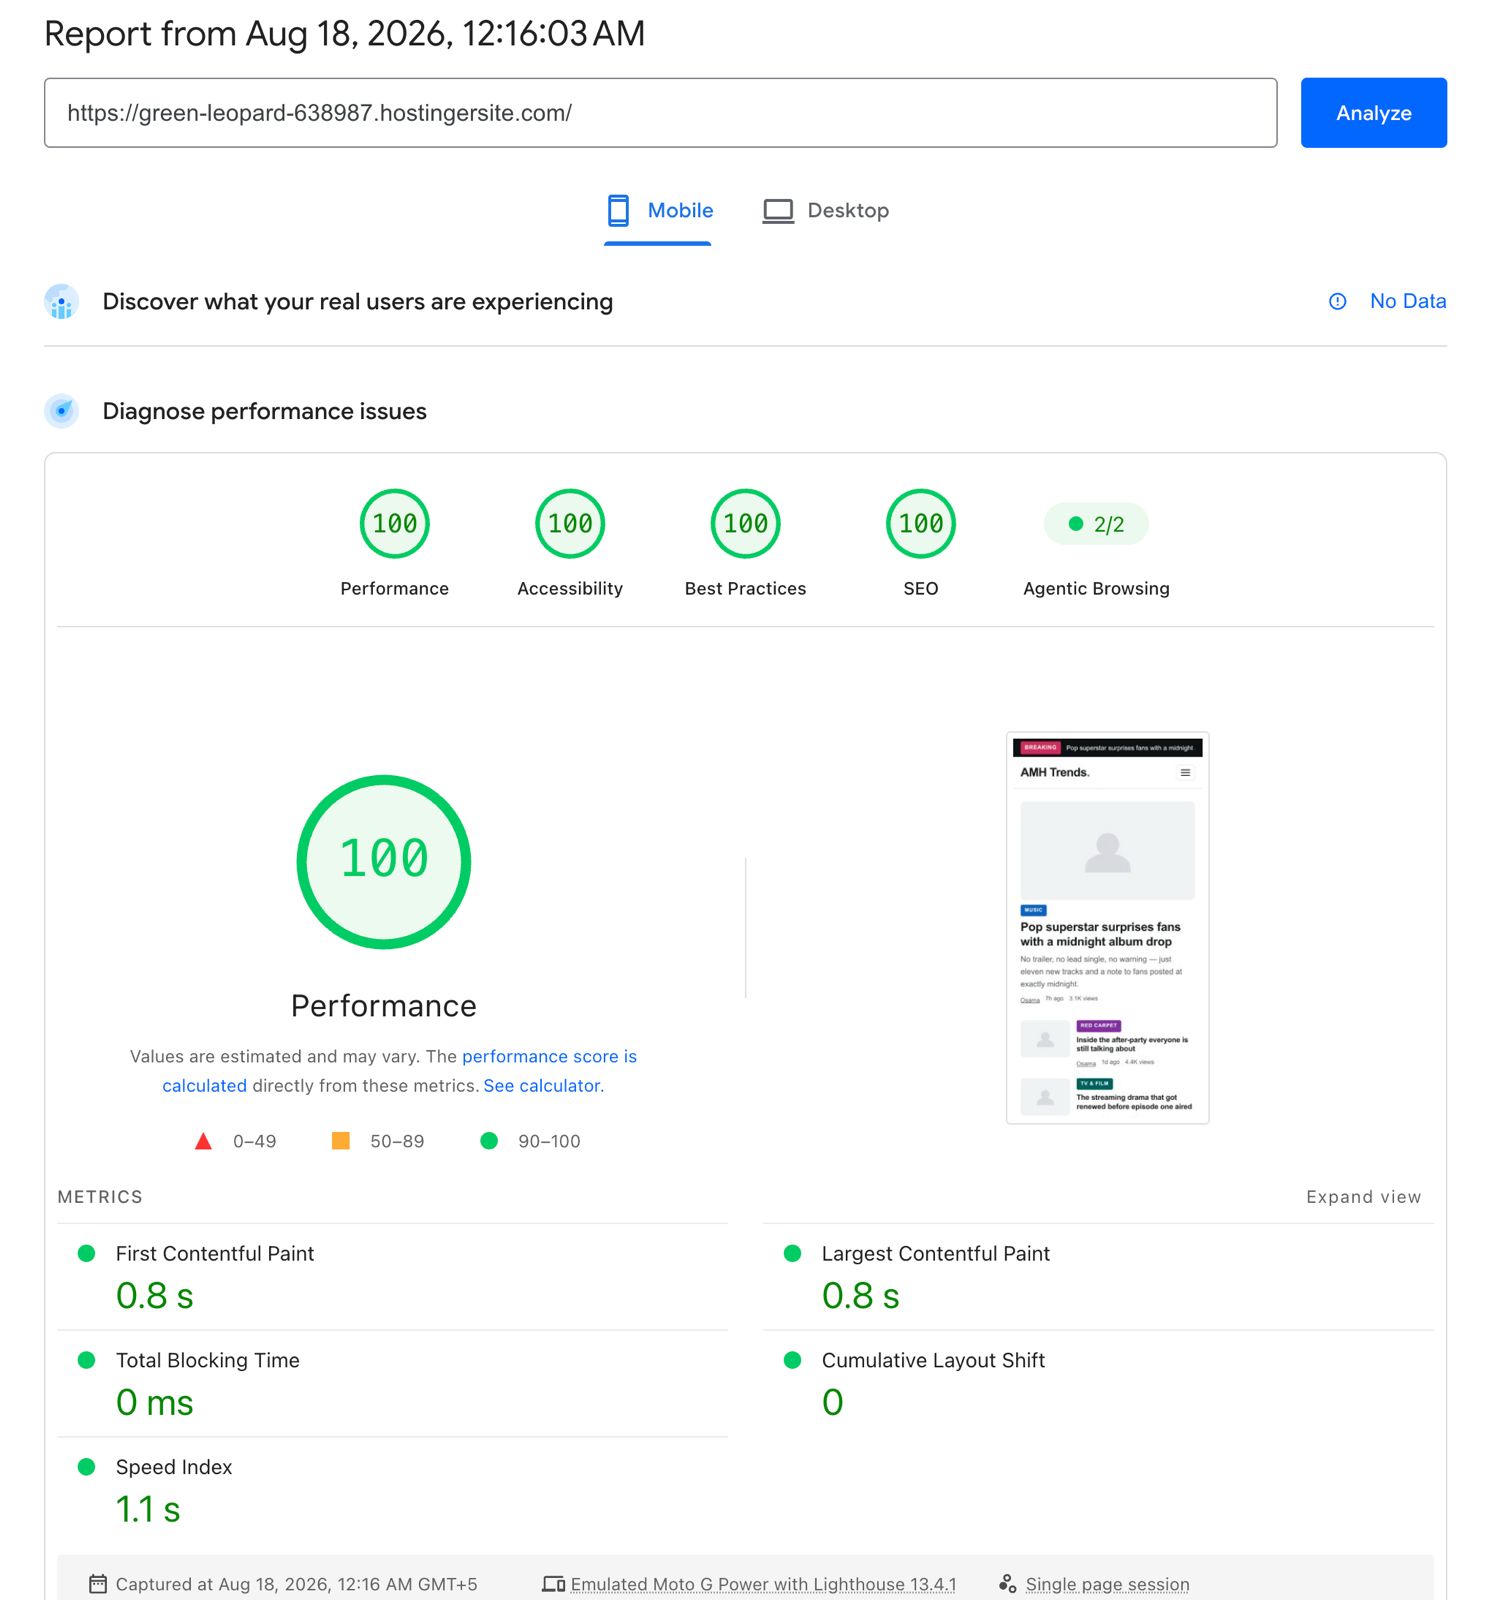This screenshot has width=1506, height=1600.
Task: Jump to Best Practices score gauge
Action: (x=746, y=523)
